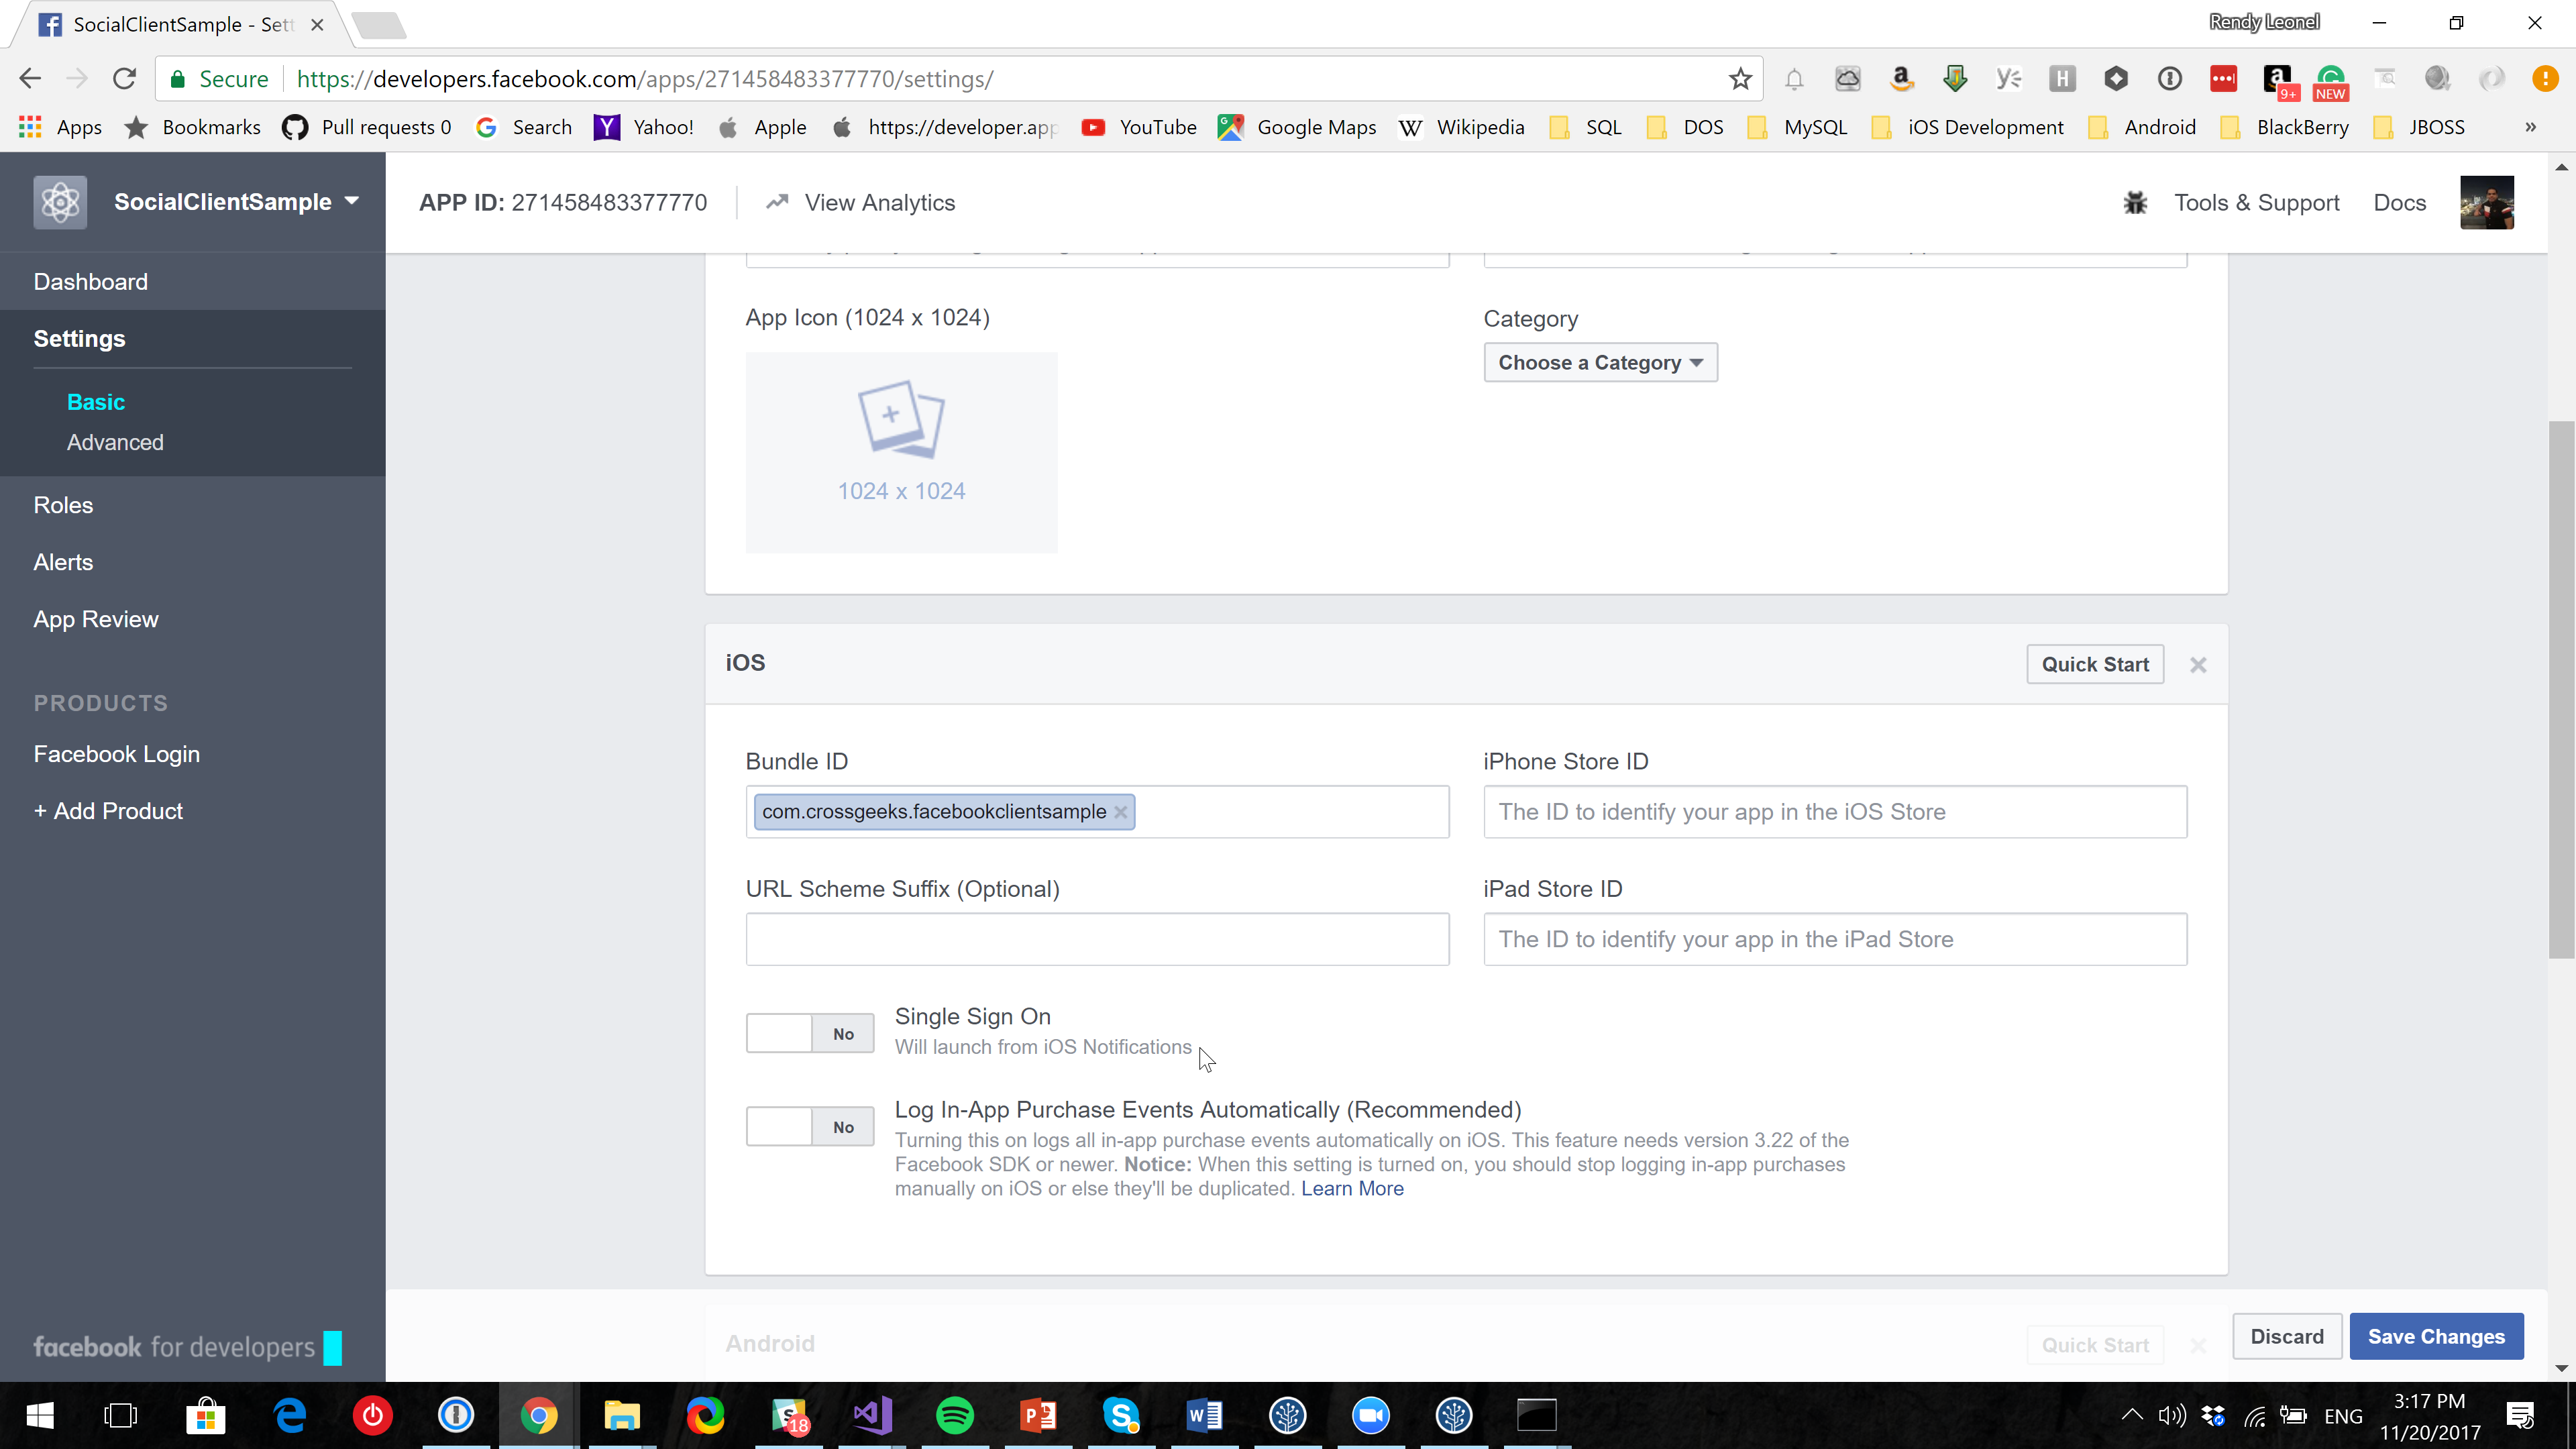
Task: Go to App Review in the sidebar
Action: tap(96, 619)
